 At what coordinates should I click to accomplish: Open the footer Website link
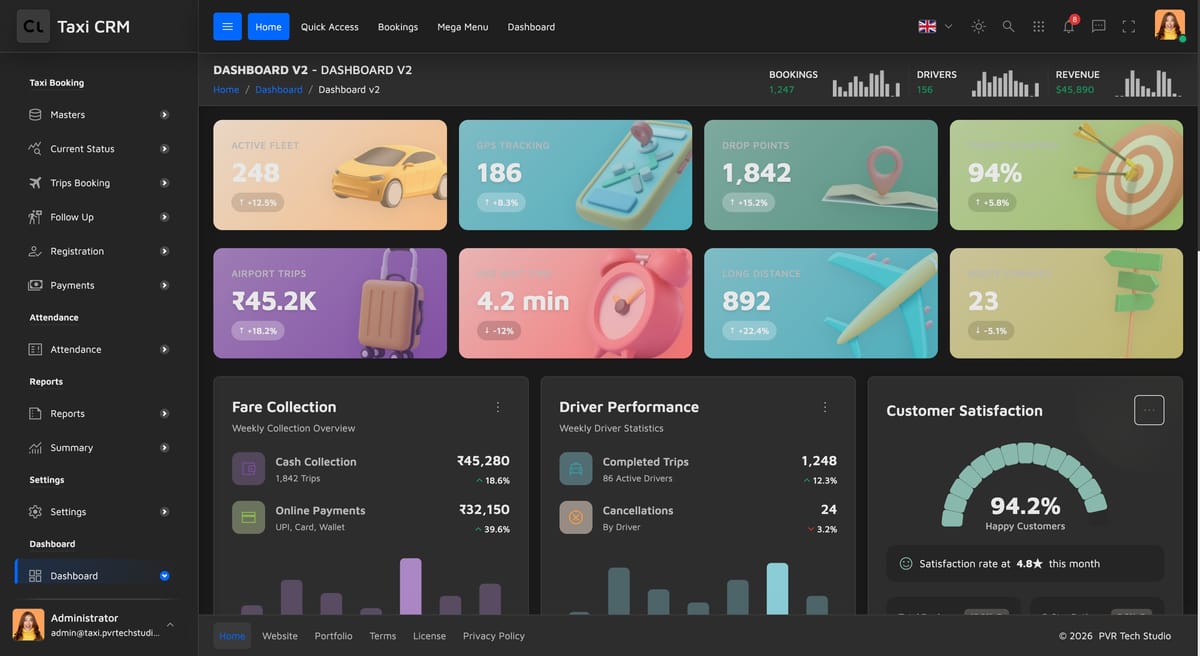(280, 636)
